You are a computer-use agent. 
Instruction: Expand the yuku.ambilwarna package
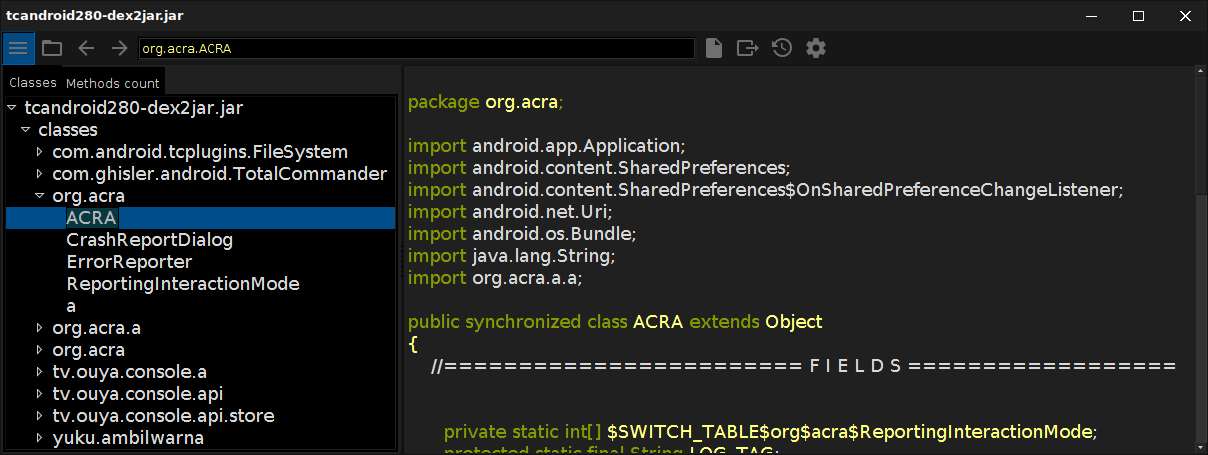tap(40, 437)
